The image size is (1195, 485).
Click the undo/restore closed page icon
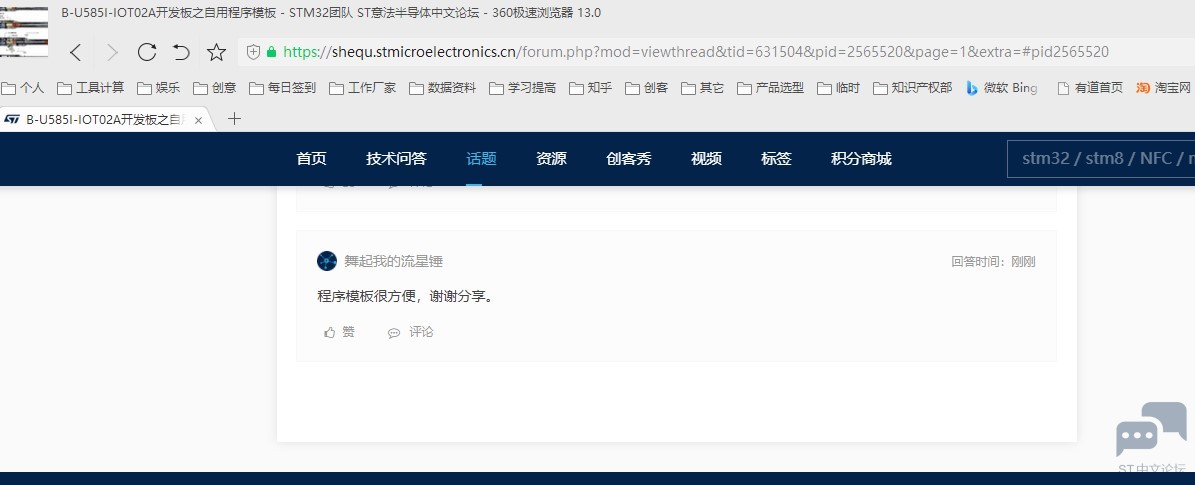[x=181, y=52]
